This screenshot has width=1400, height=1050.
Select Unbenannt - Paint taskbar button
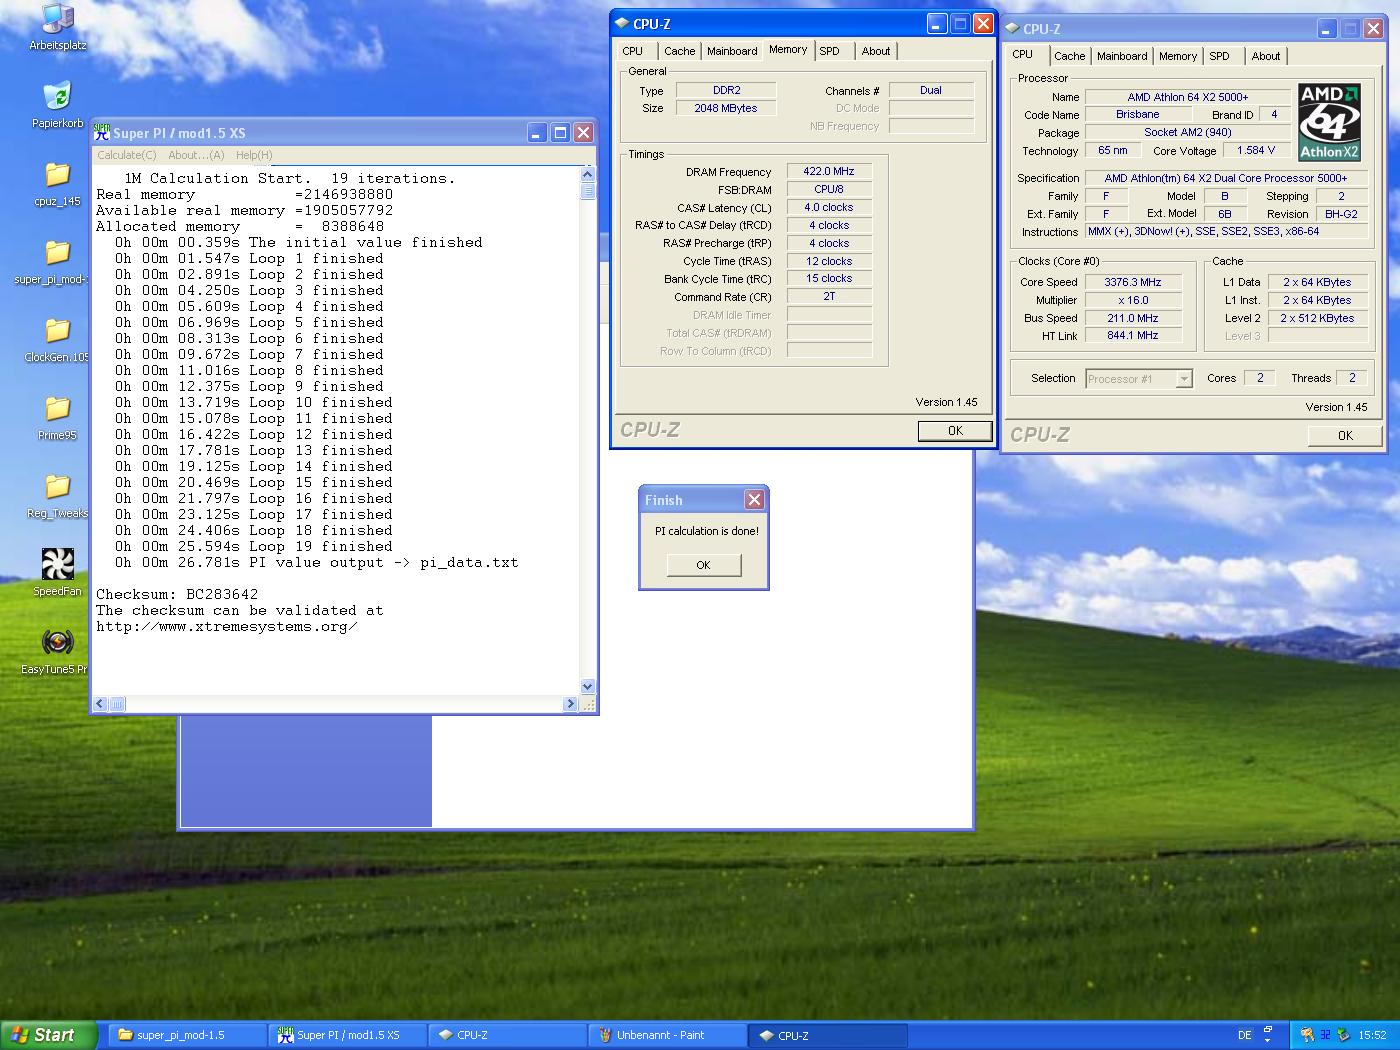point(668,1035)
